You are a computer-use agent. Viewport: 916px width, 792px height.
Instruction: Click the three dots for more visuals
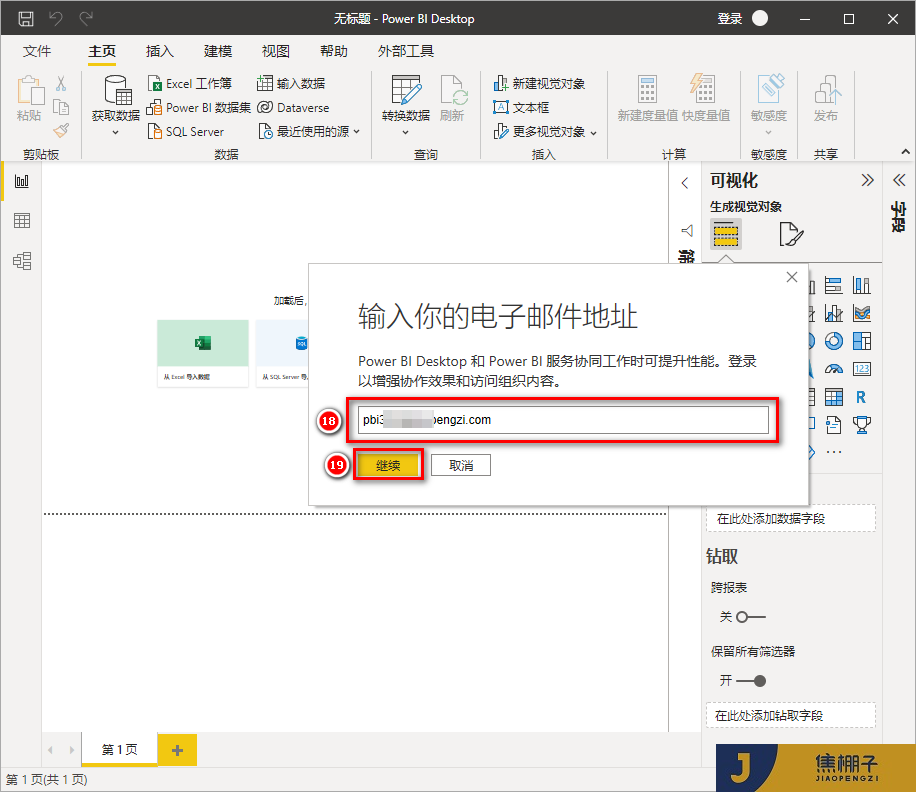click(x=834, y=452)
